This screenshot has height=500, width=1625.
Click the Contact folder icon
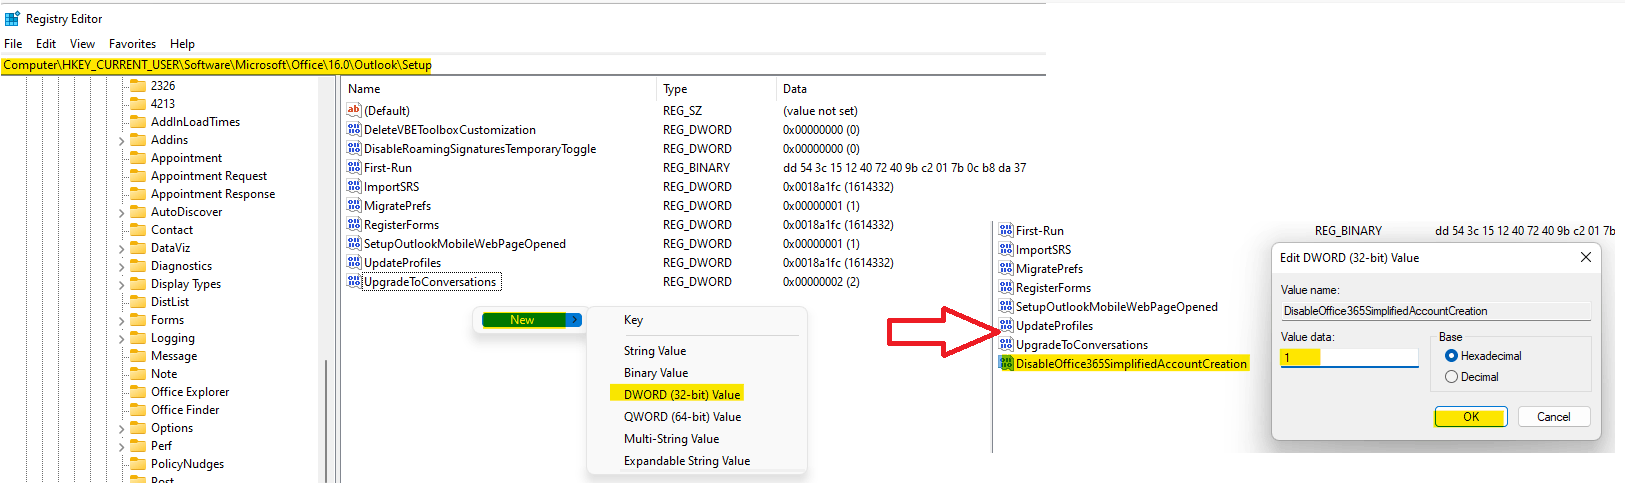coord(139,229)
